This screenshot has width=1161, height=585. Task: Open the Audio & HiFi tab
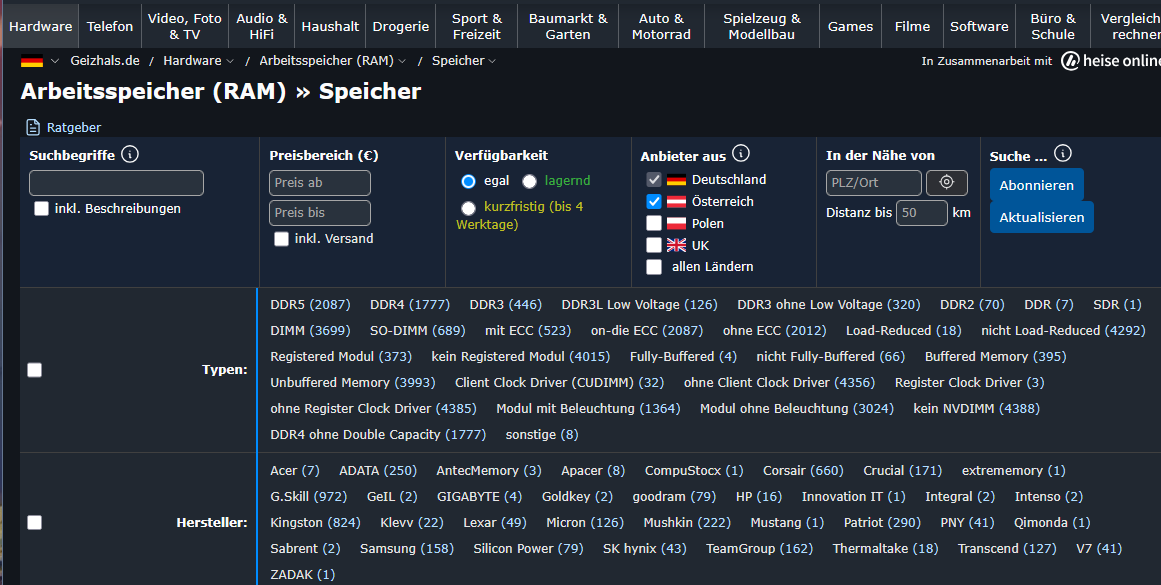coord(261,26)
